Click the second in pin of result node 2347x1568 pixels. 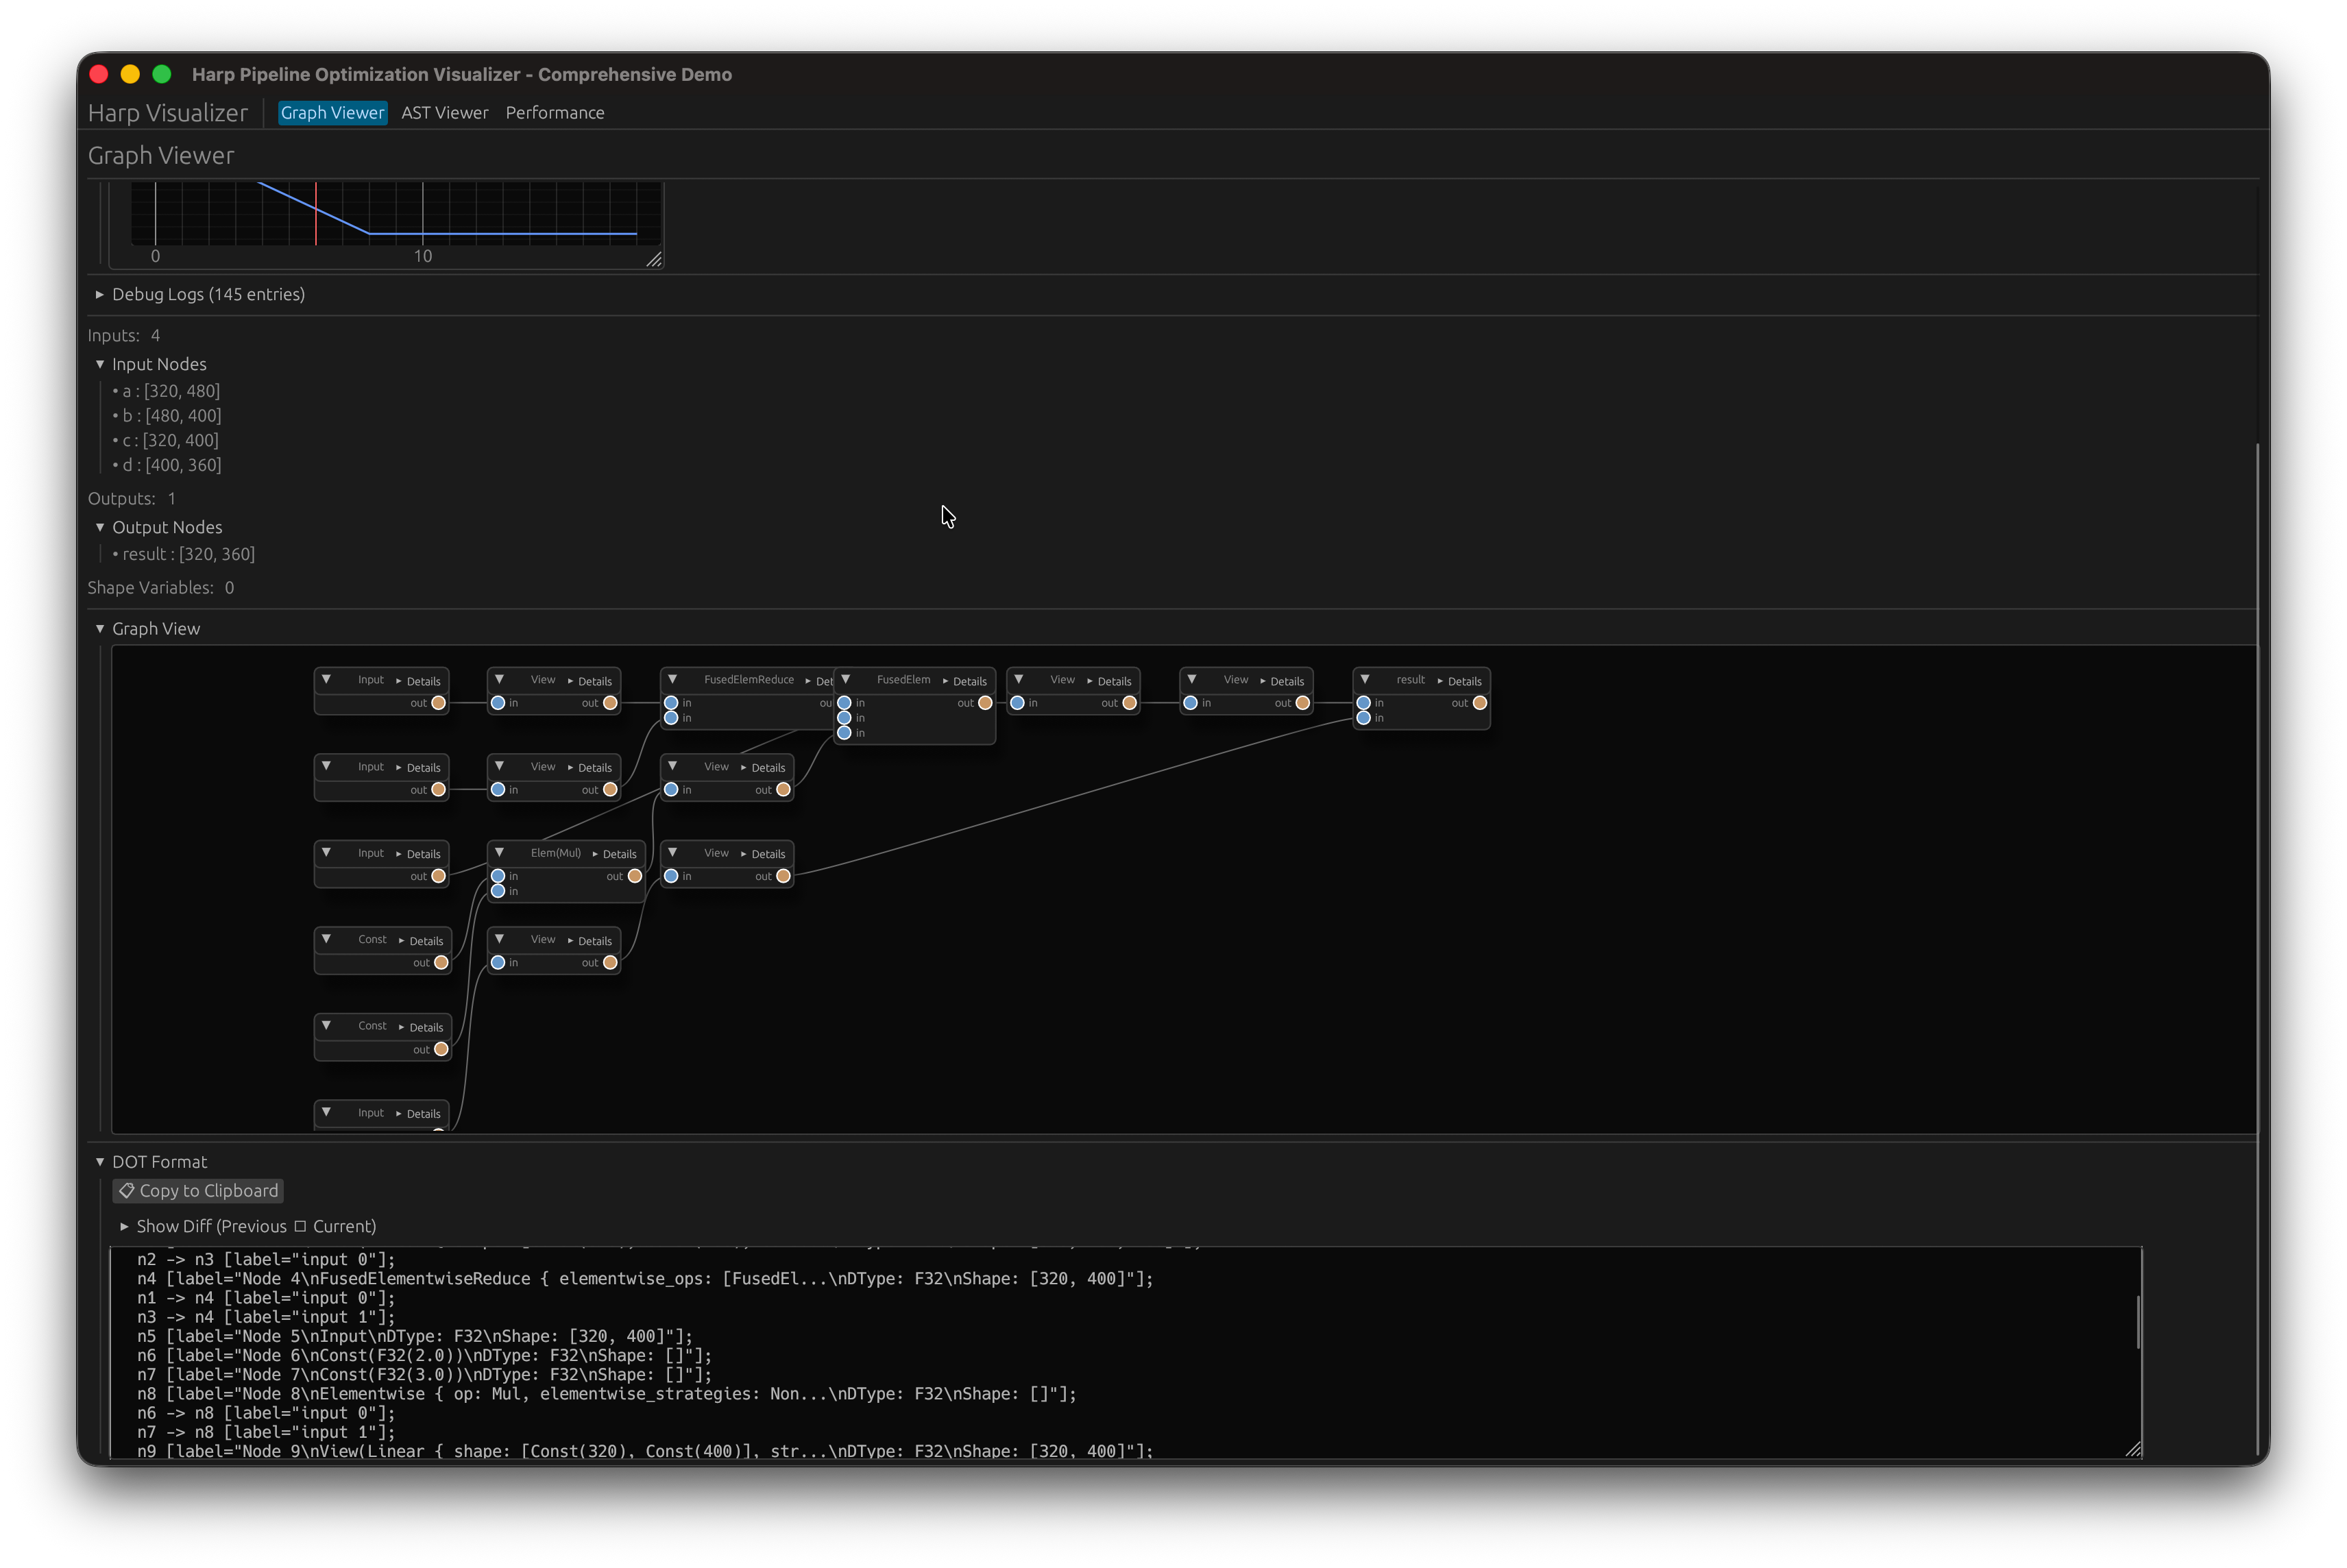click(1363, 718)
